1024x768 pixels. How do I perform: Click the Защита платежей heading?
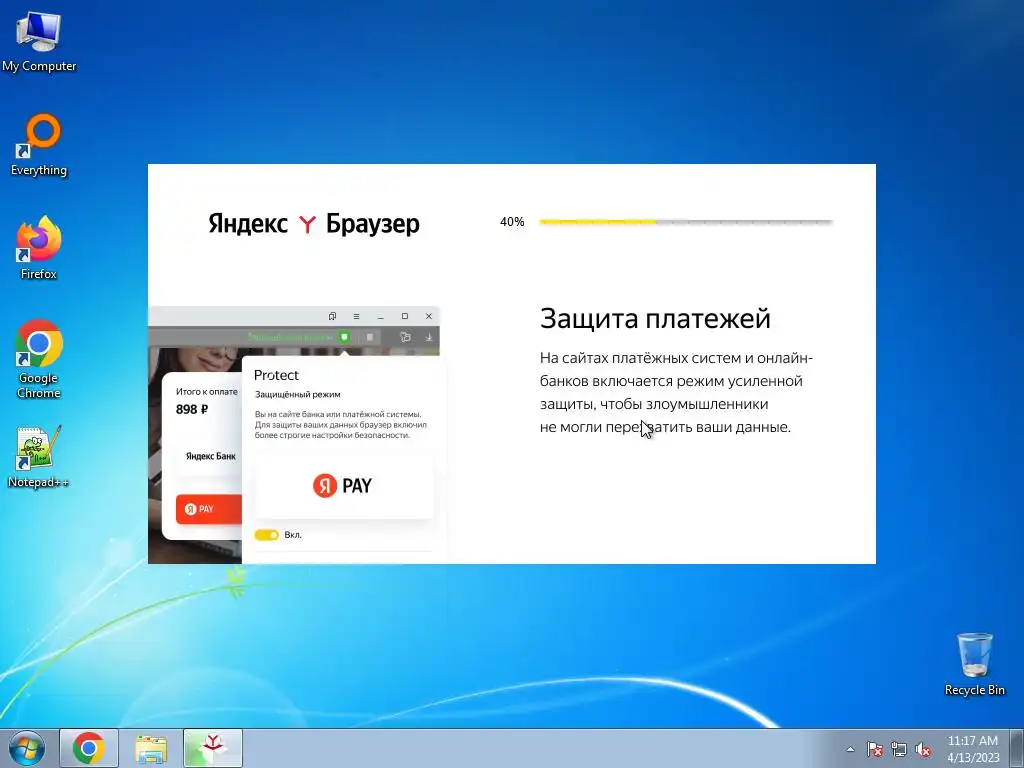pos(655,318)
